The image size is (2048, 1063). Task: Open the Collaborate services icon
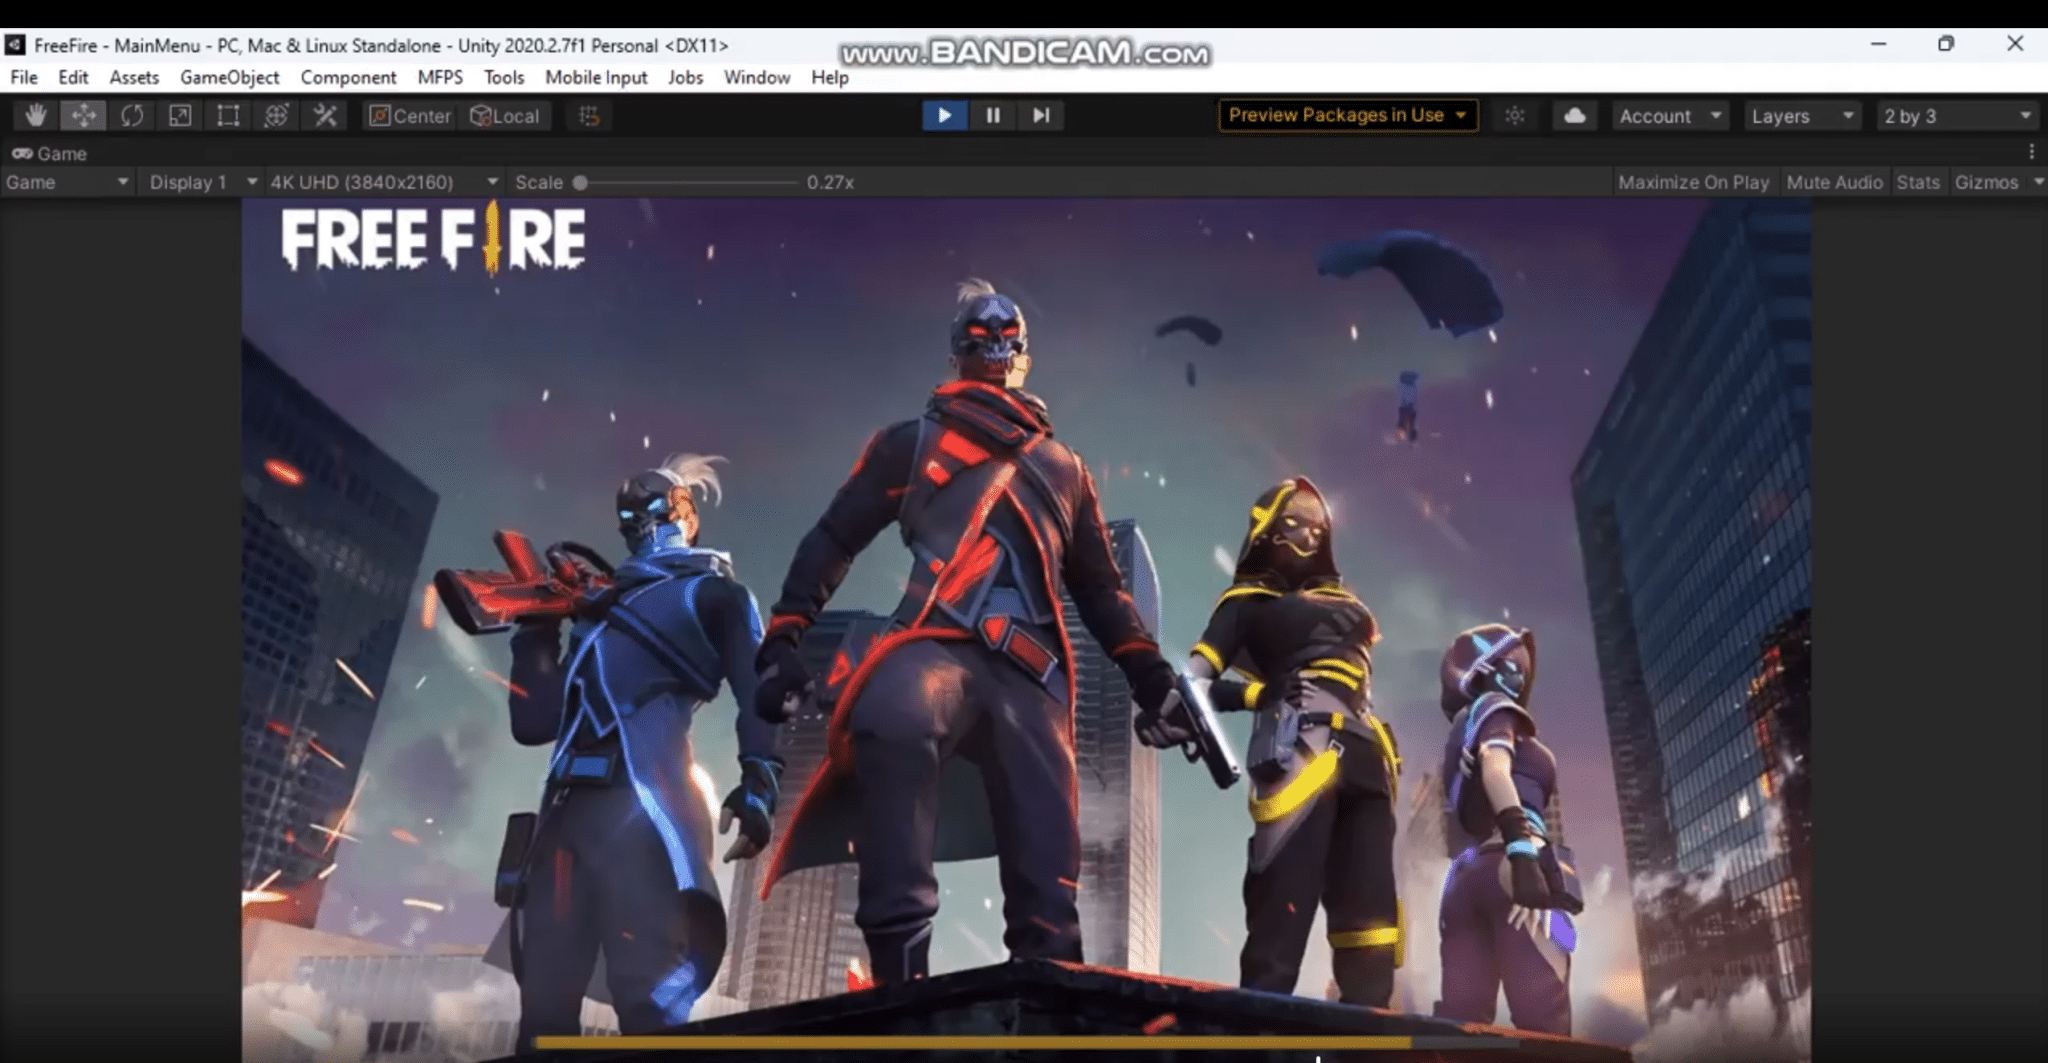pyautogui.click(x=1515, y=116)
